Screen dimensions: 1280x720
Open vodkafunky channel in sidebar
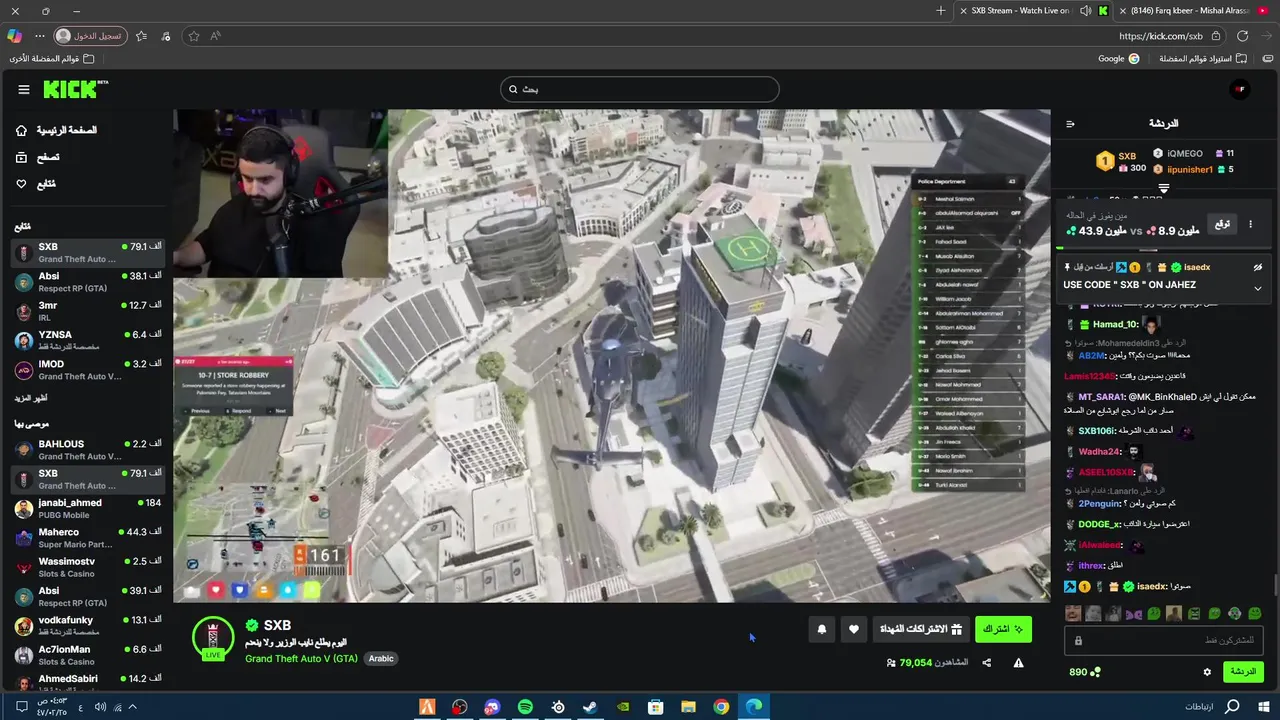(x=88, y=626)
